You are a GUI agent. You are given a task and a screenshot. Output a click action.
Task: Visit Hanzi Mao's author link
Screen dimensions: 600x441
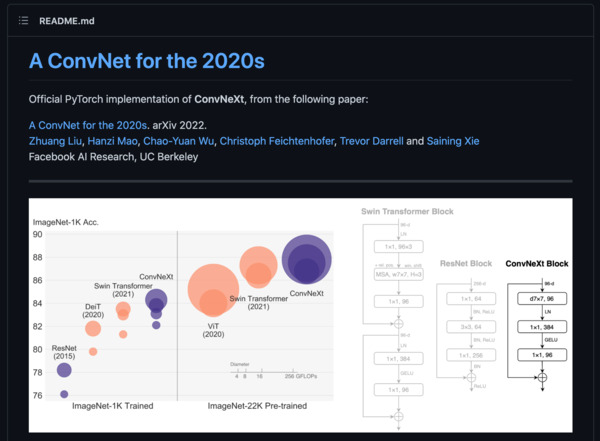coord(112,141)
